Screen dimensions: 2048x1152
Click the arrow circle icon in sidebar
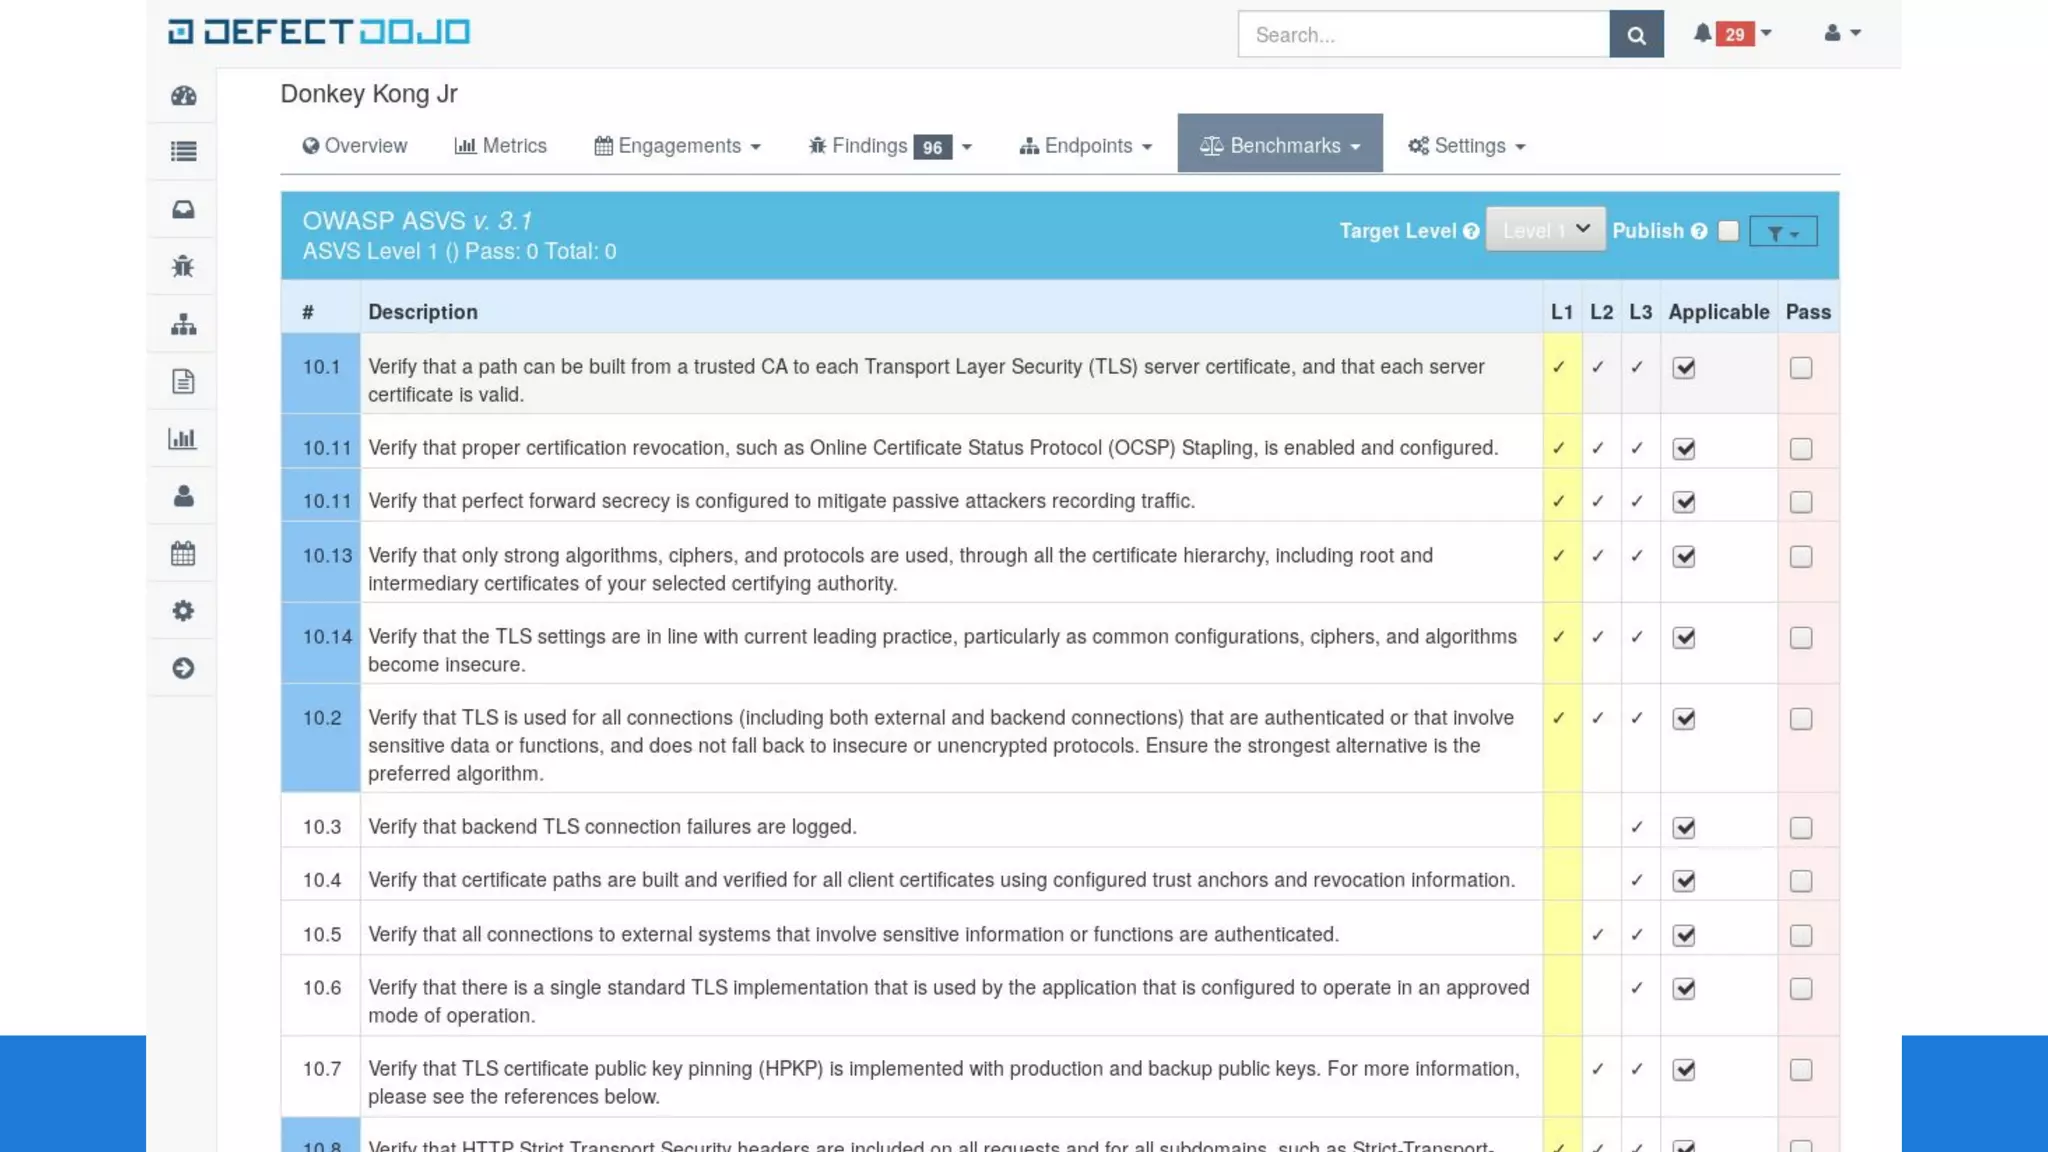(183, 668)
